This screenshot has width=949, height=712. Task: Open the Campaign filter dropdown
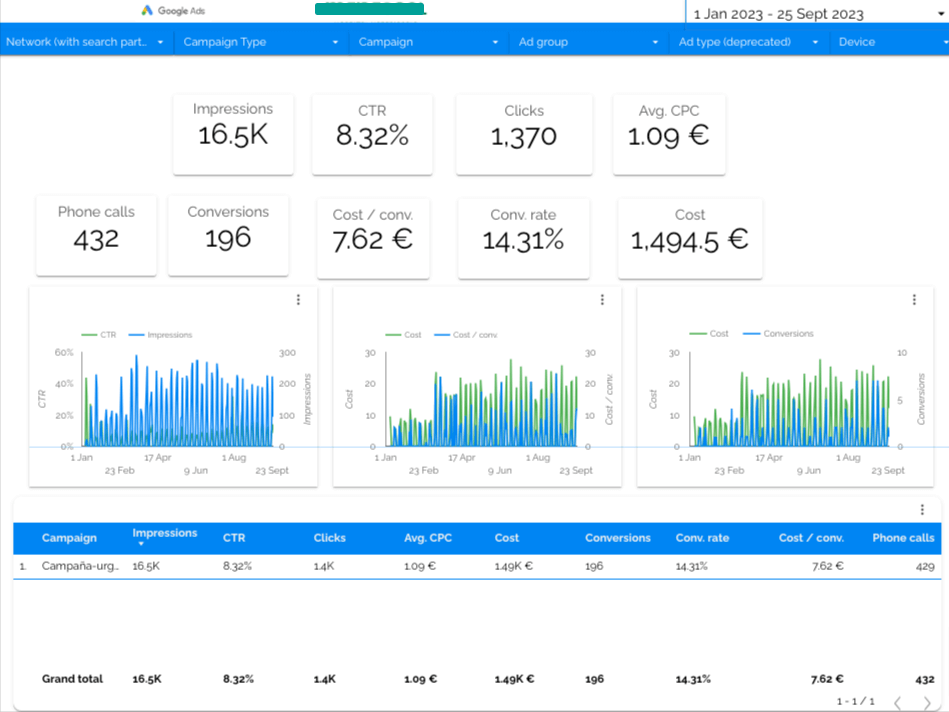(429, 42)
